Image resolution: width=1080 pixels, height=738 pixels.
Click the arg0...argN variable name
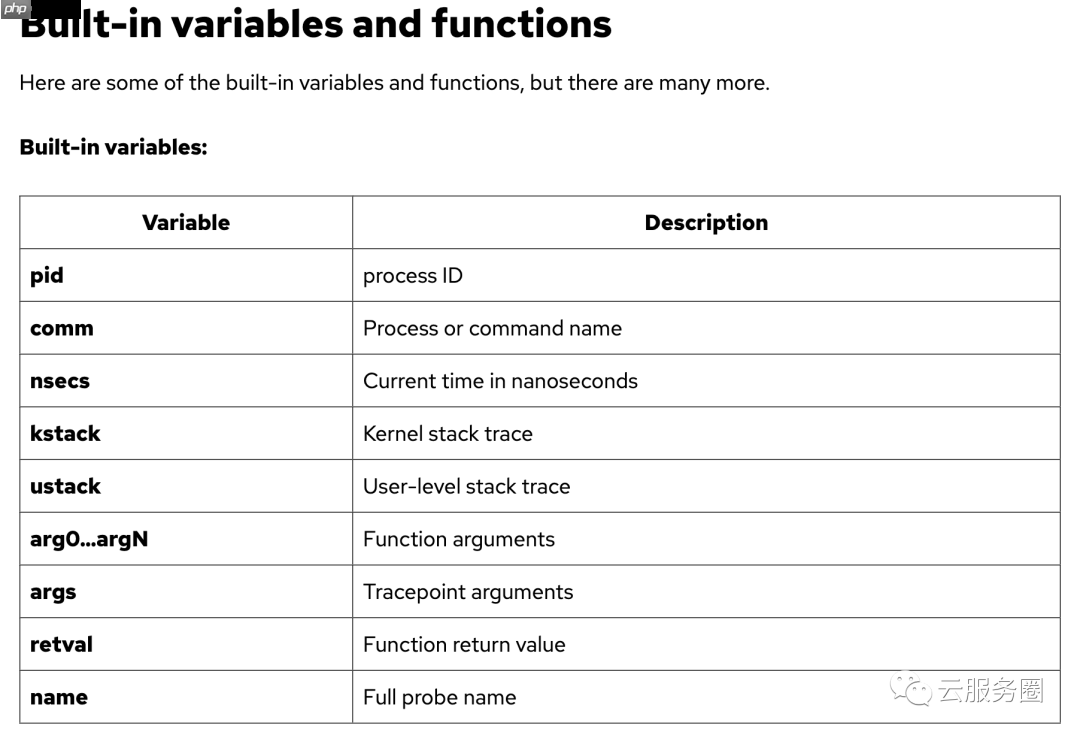(89, 539)
